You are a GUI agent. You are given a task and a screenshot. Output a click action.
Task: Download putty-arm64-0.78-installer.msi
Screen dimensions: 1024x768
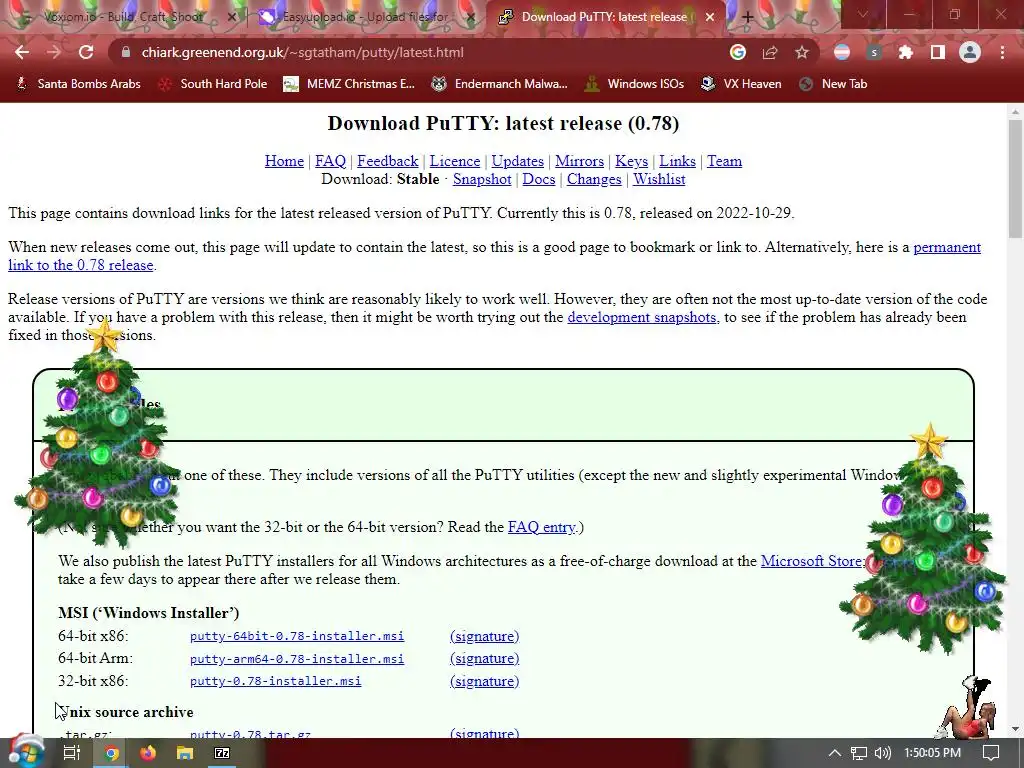click(297, 659)
